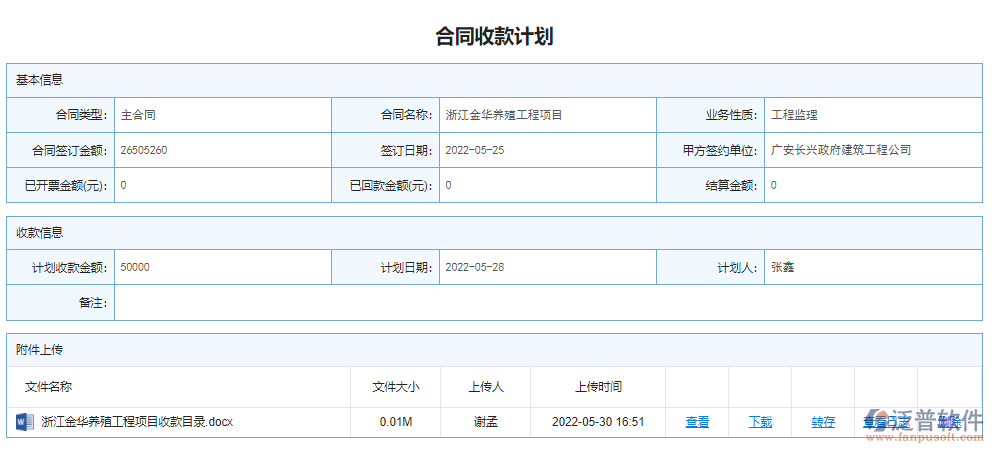Click the 合同名称 value 浙江金华养殖工程项目

(x=504, y=115)
